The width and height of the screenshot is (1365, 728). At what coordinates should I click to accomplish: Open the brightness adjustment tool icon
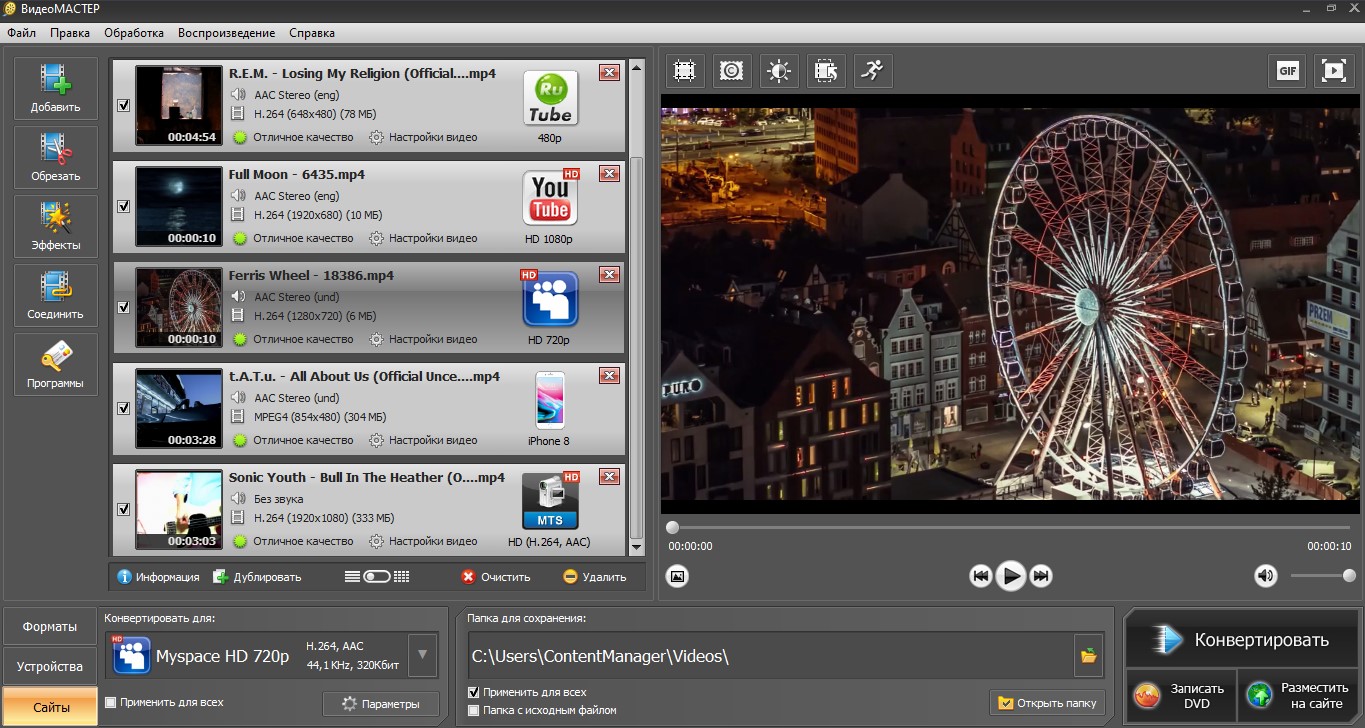coord(779,71)
